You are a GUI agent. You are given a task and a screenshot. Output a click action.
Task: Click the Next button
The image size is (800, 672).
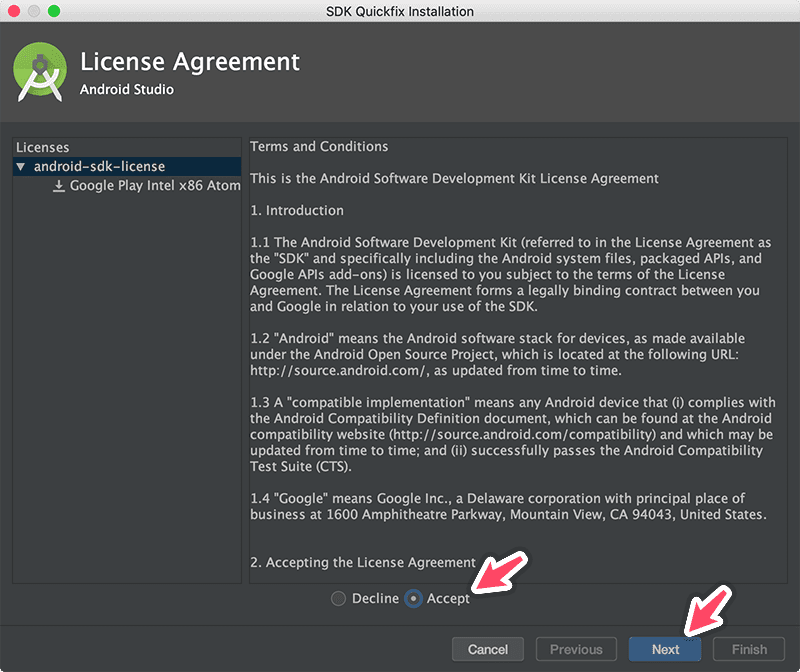pos(665,649)
